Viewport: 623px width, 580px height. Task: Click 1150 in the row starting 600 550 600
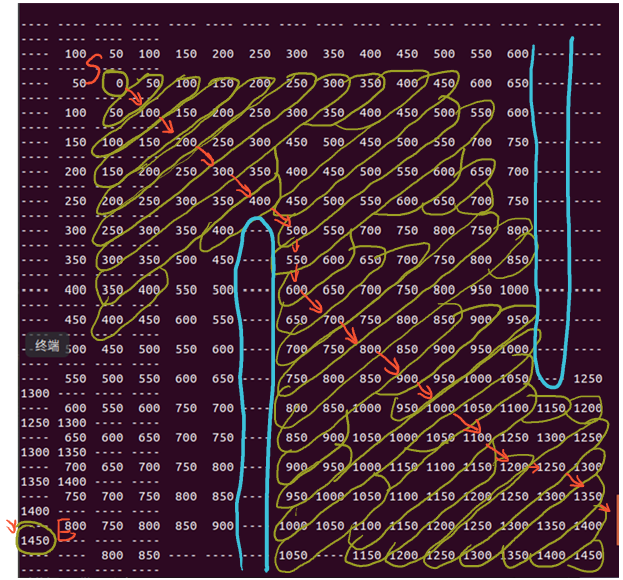coord(551,408)
